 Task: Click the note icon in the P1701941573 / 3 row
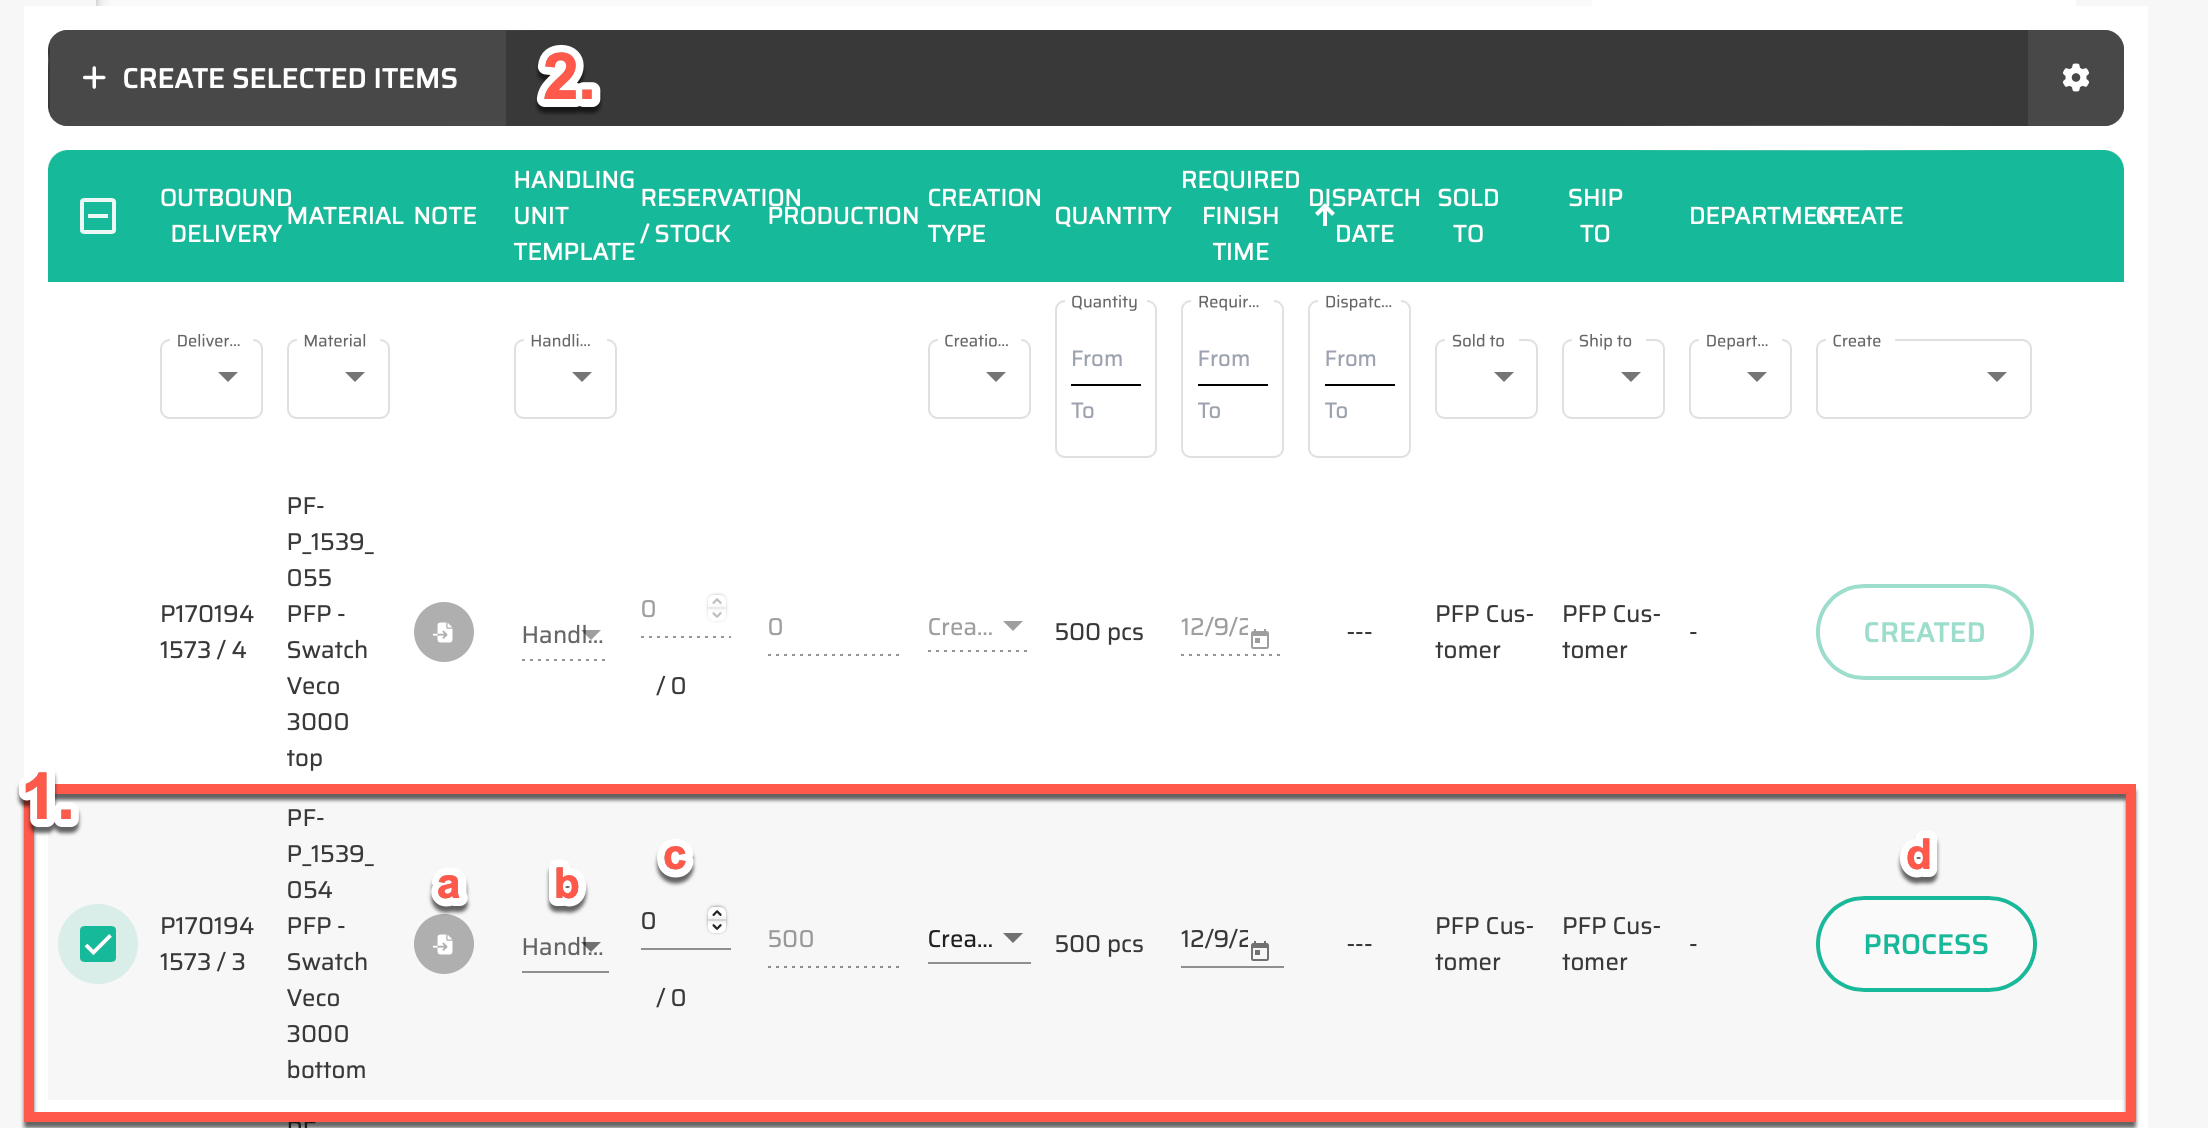(x=444, y=944)
